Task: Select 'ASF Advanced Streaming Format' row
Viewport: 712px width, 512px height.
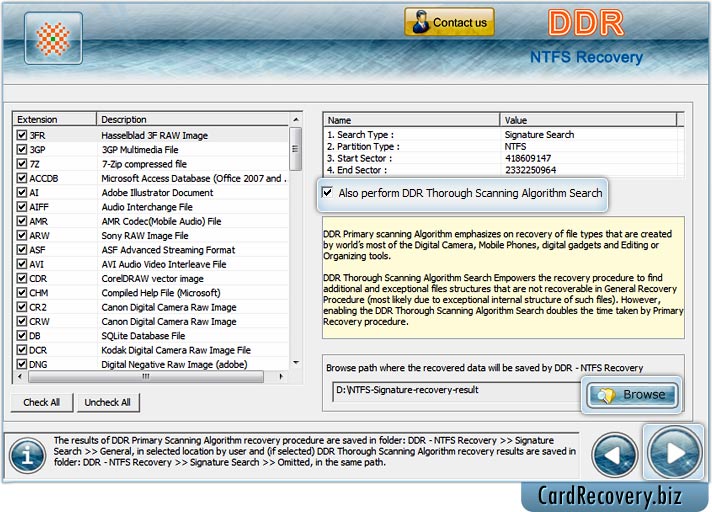Action: click(x=151, y=250)
